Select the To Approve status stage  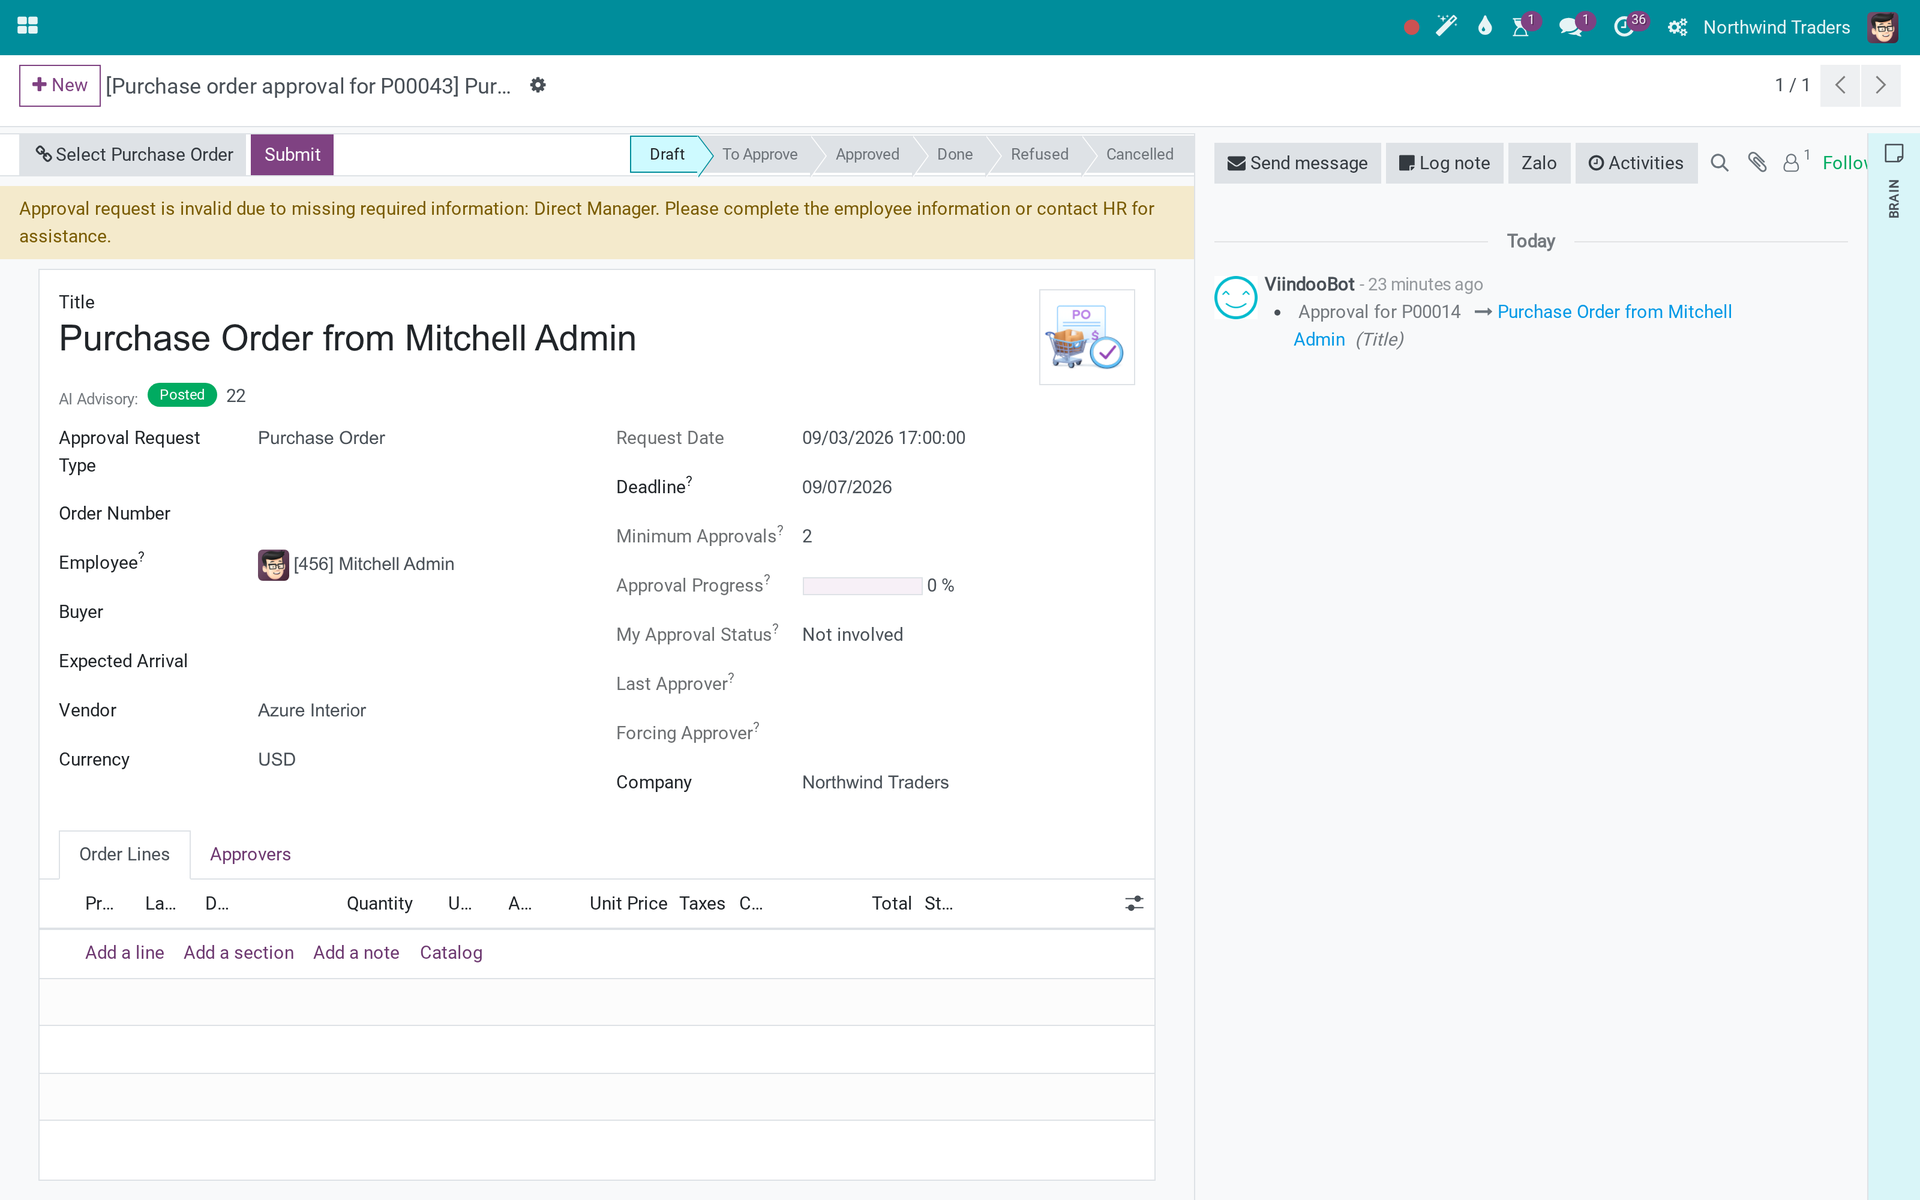point(760,154)
